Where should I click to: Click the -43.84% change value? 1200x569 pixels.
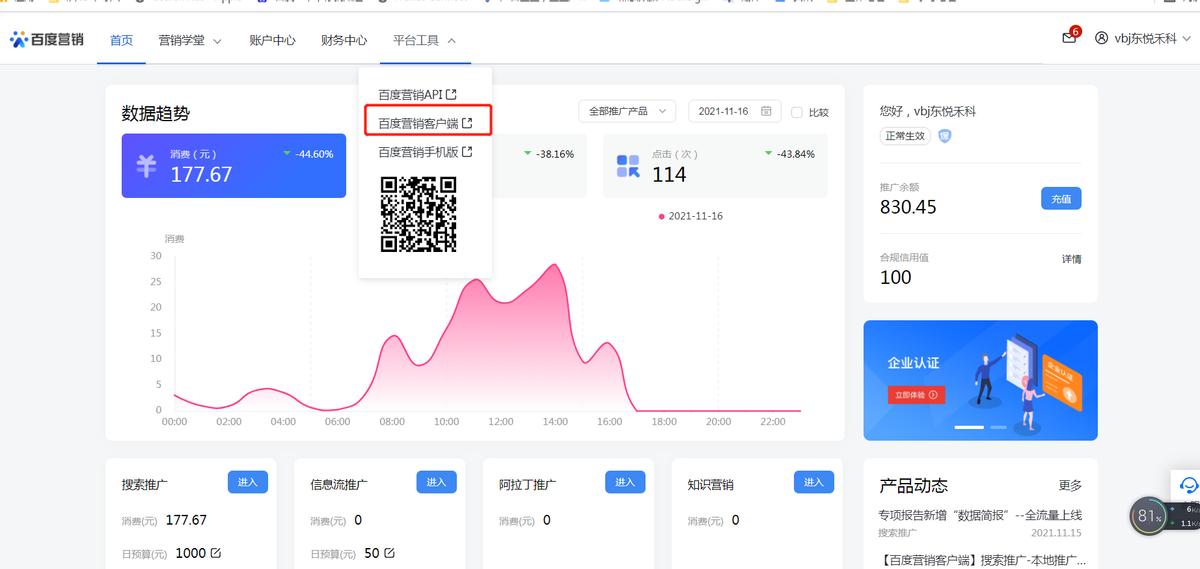795,154
